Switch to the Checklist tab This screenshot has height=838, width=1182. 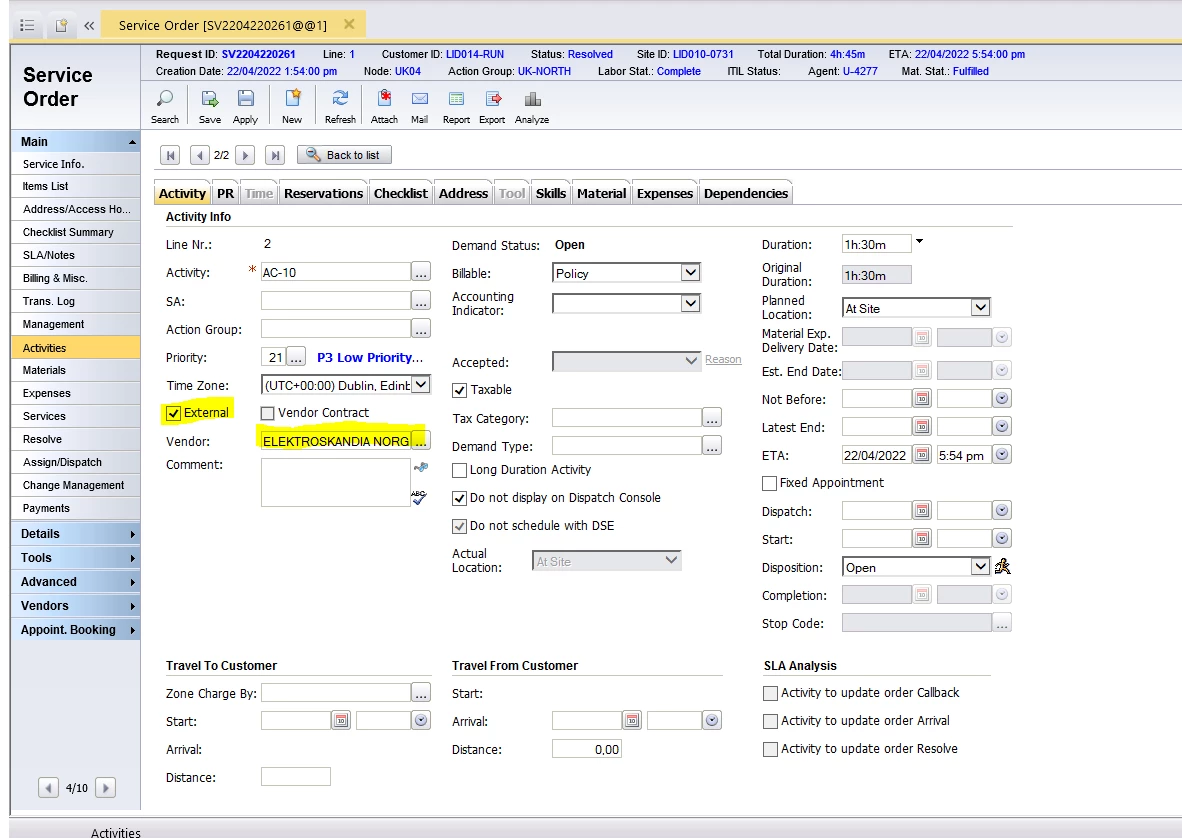pyautogui.click(x=400, y=194)
